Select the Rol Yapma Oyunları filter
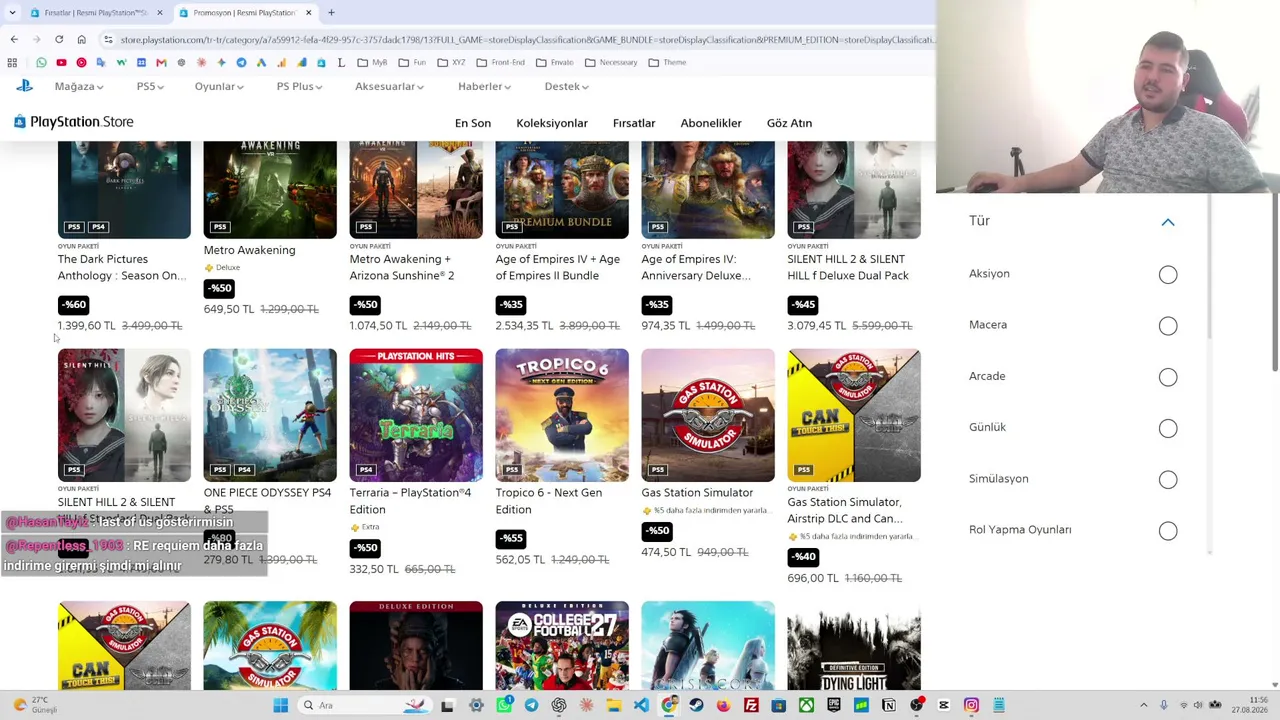The height and width of the screenshot is (720, 1280). [x=1168, y=531]
